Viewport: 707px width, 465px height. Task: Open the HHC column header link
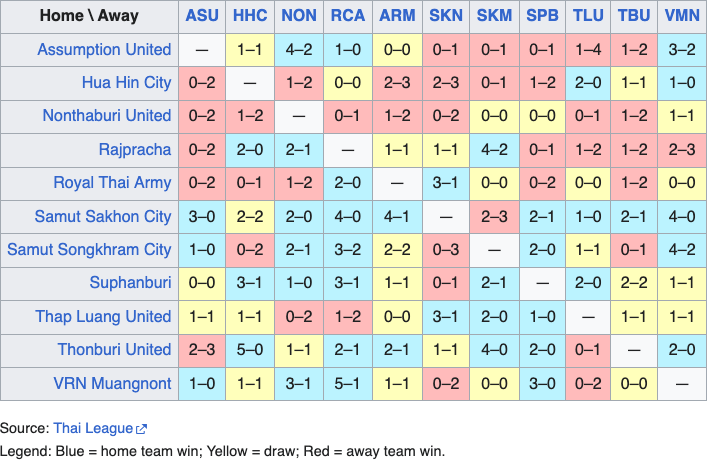tap(250, 16)
